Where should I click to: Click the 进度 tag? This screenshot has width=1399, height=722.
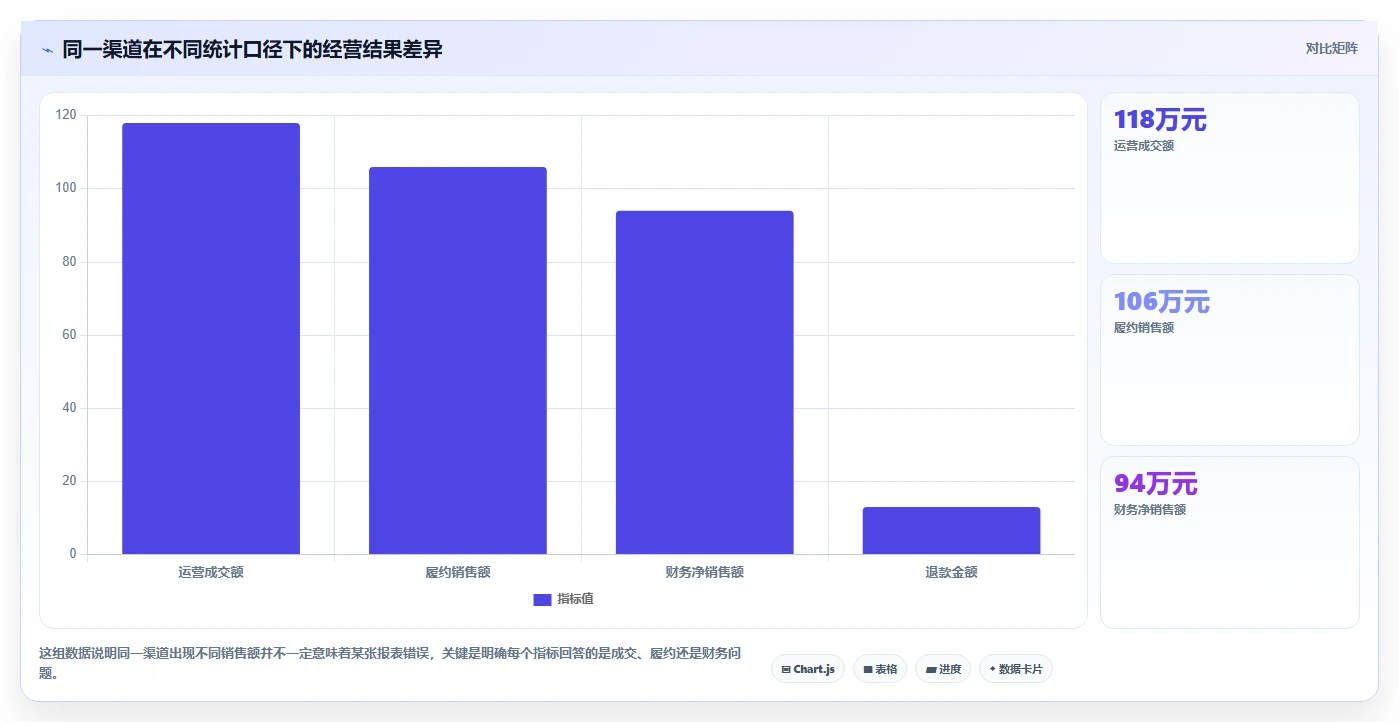pyautogui.click(x=943, y=669)
